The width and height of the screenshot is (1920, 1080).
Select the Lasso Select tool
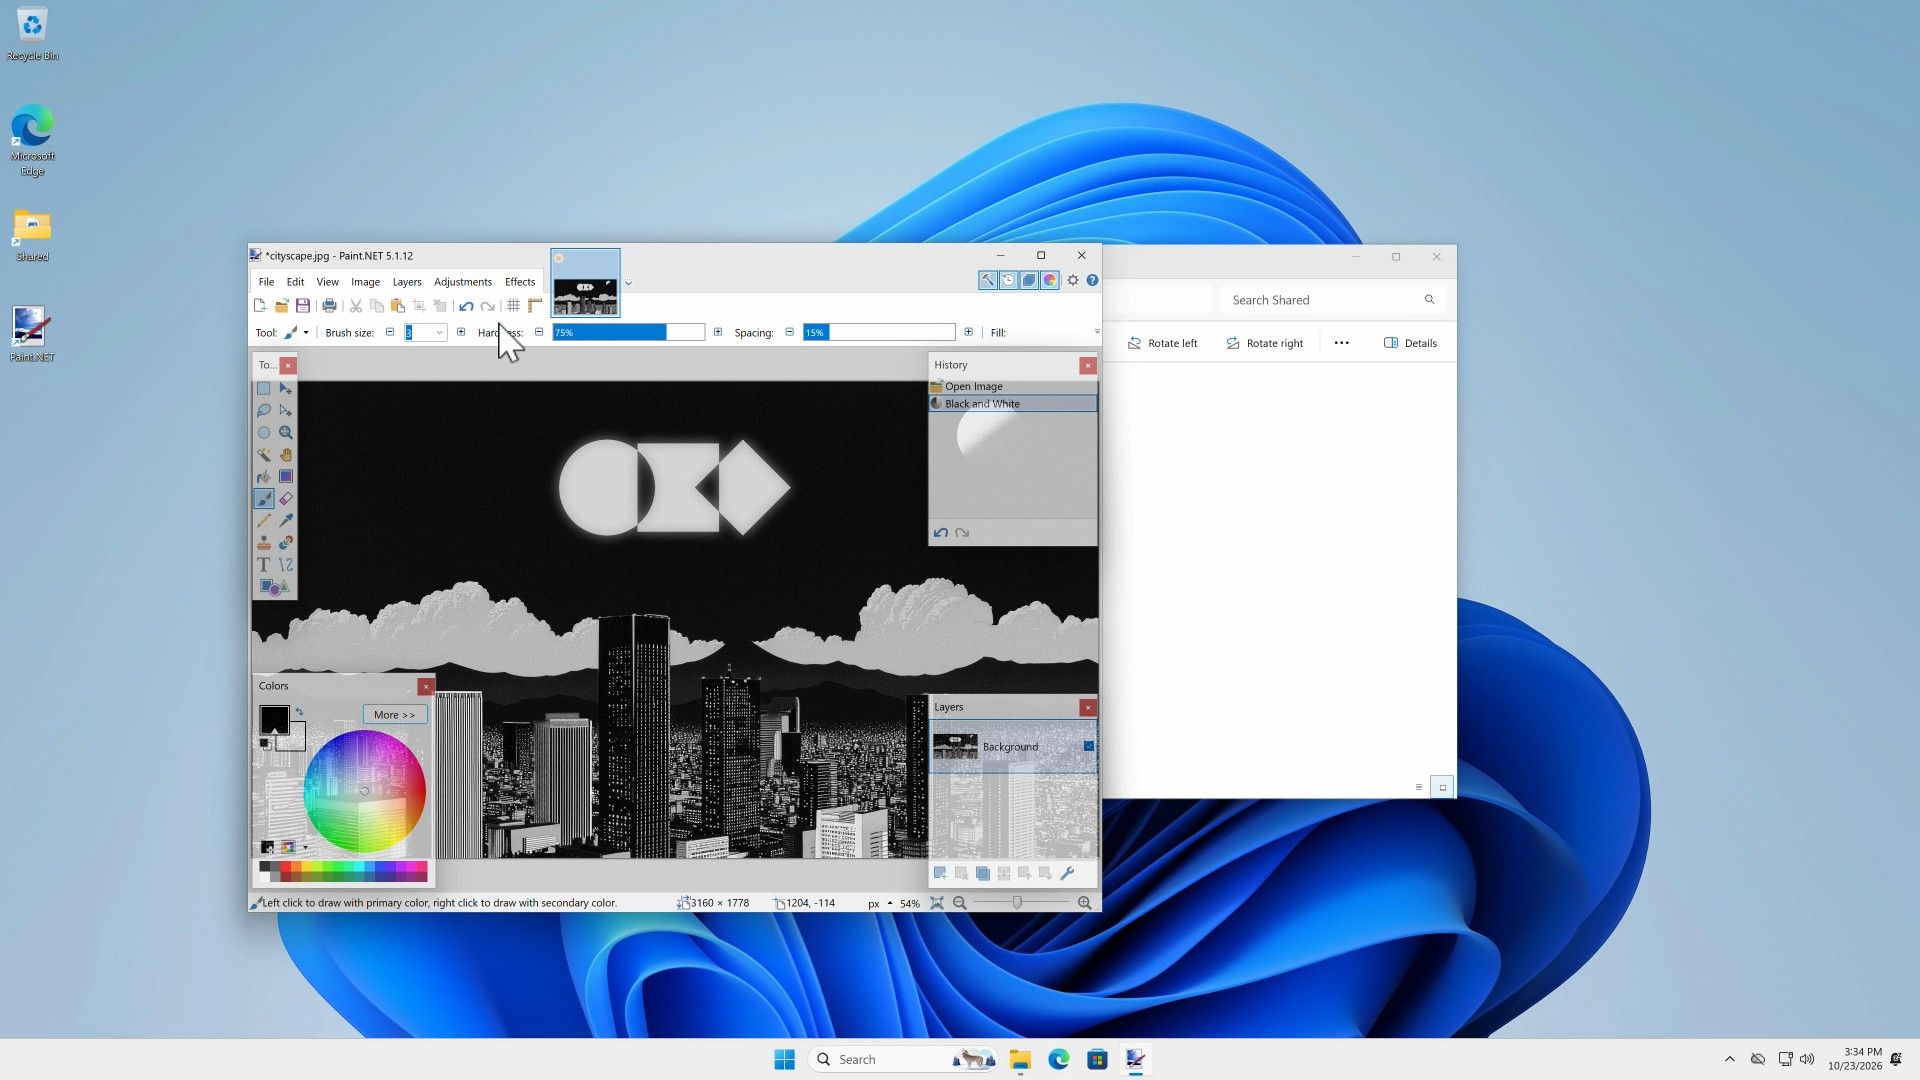coord(264,410)
